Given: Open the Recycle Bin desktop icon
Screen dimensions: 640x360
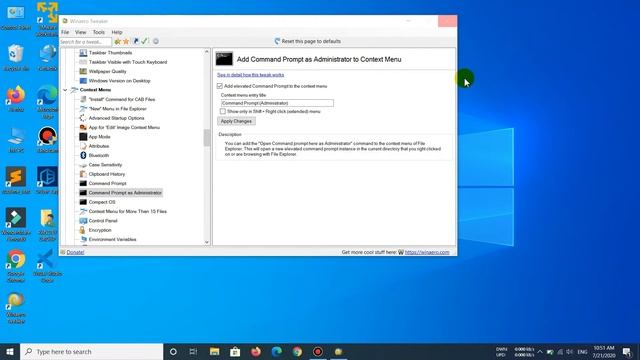Looking at the screenshot, I should [x=16, y=58].
